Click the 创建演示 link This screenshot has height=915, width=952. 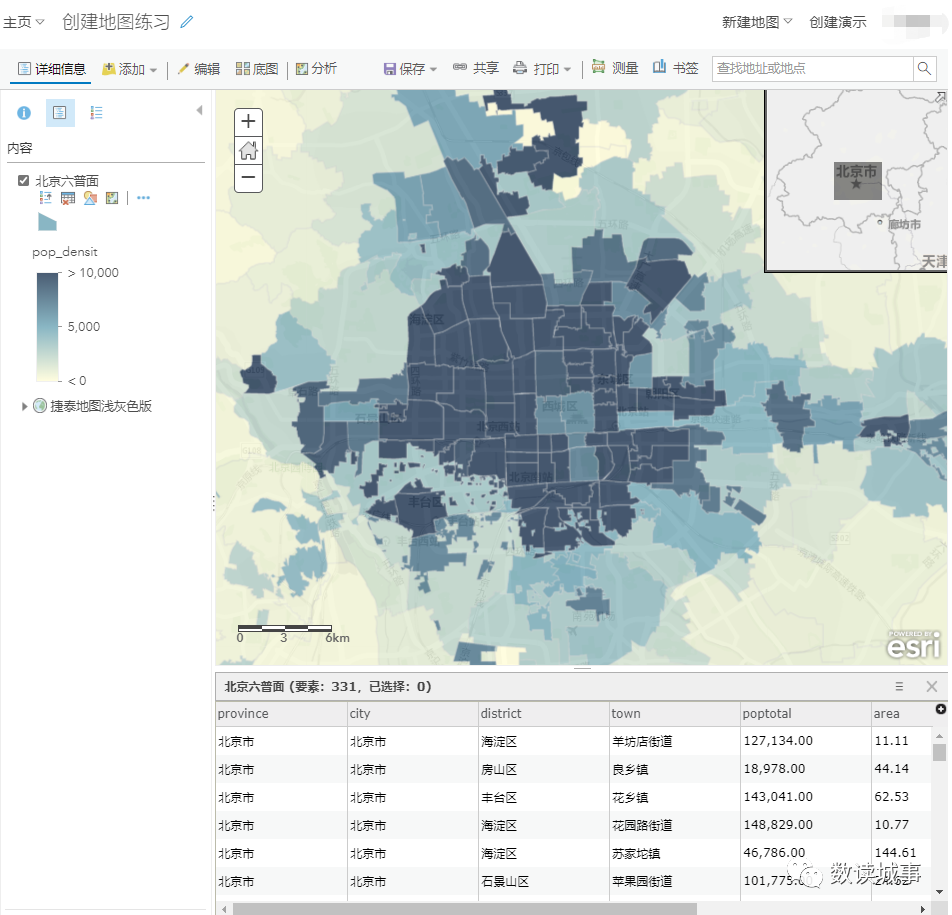[x=837, y=22]
